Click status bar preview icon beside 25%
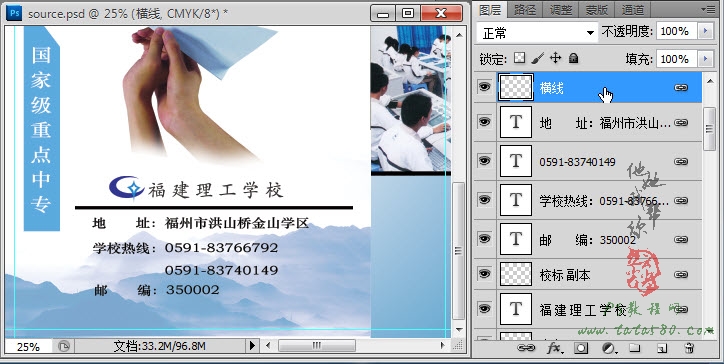724x364 pixels. point(64,346)
